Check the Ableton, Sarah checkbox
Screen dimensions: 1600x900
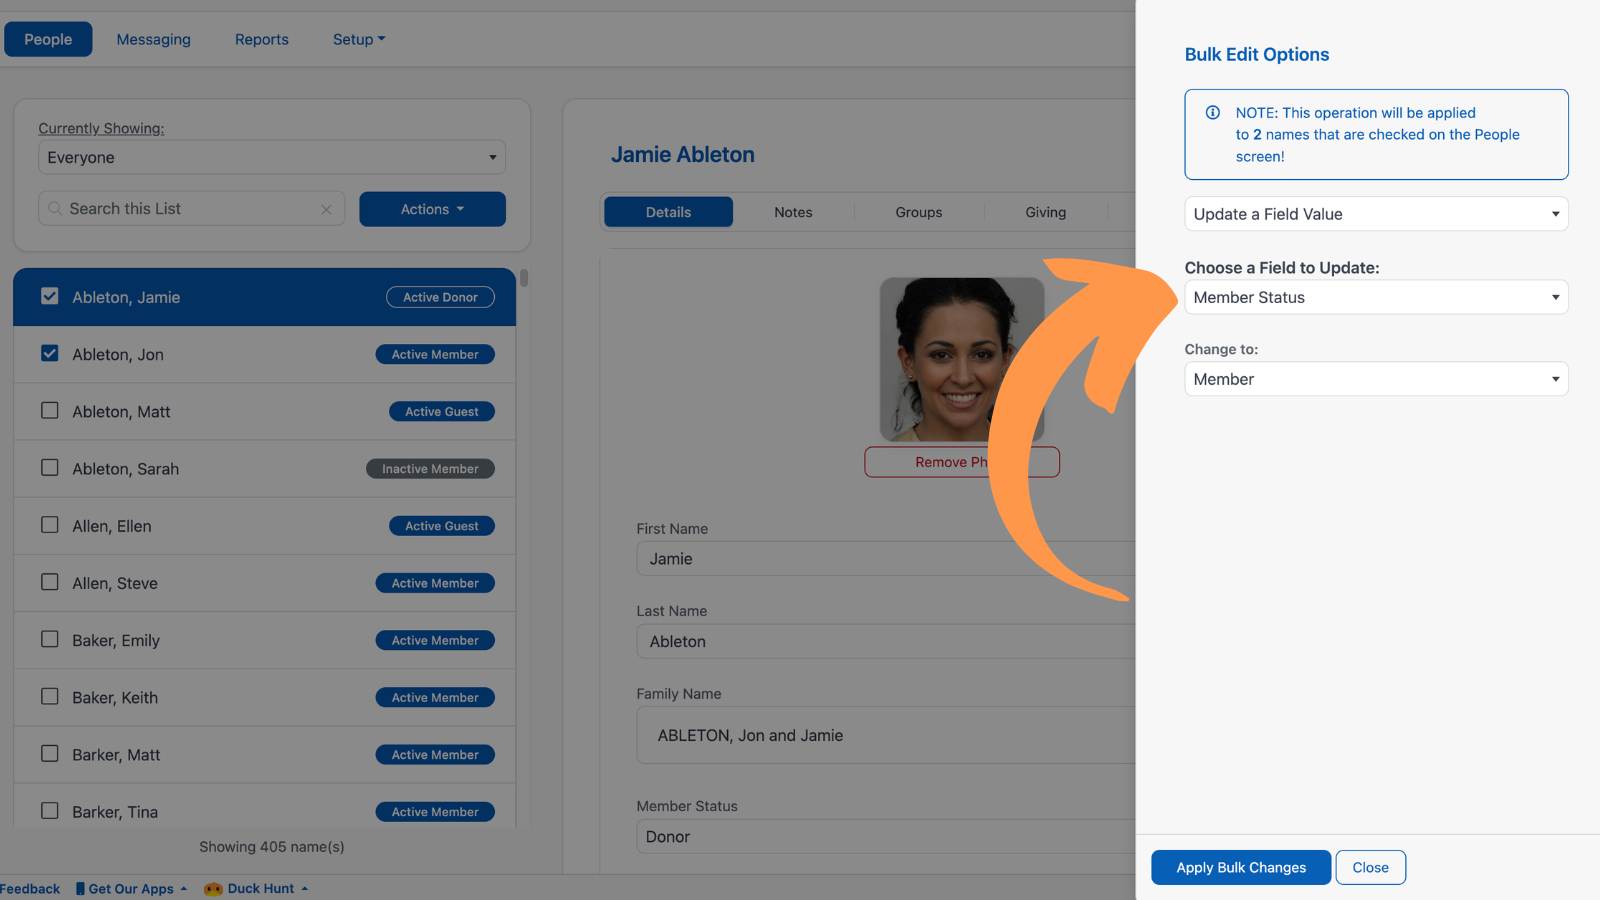(50, 467)
